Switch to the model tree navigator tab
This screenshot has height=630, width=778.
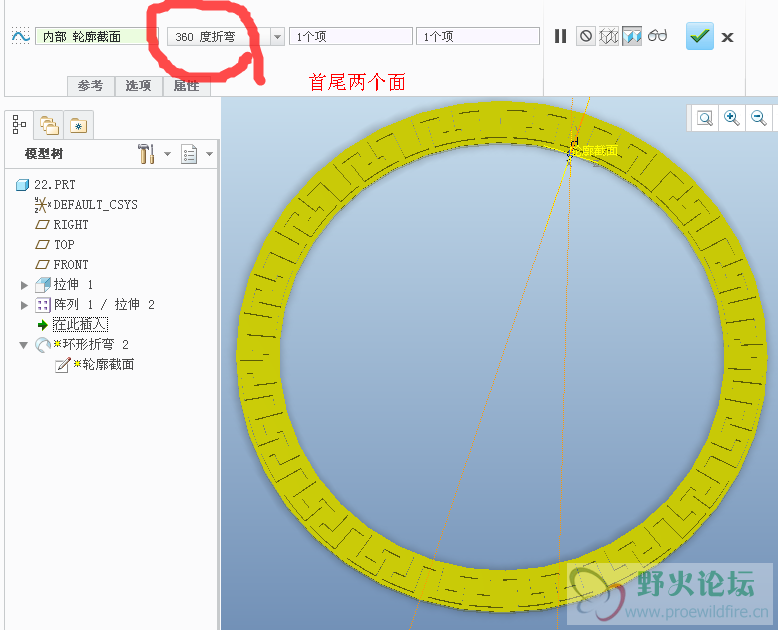19,125
